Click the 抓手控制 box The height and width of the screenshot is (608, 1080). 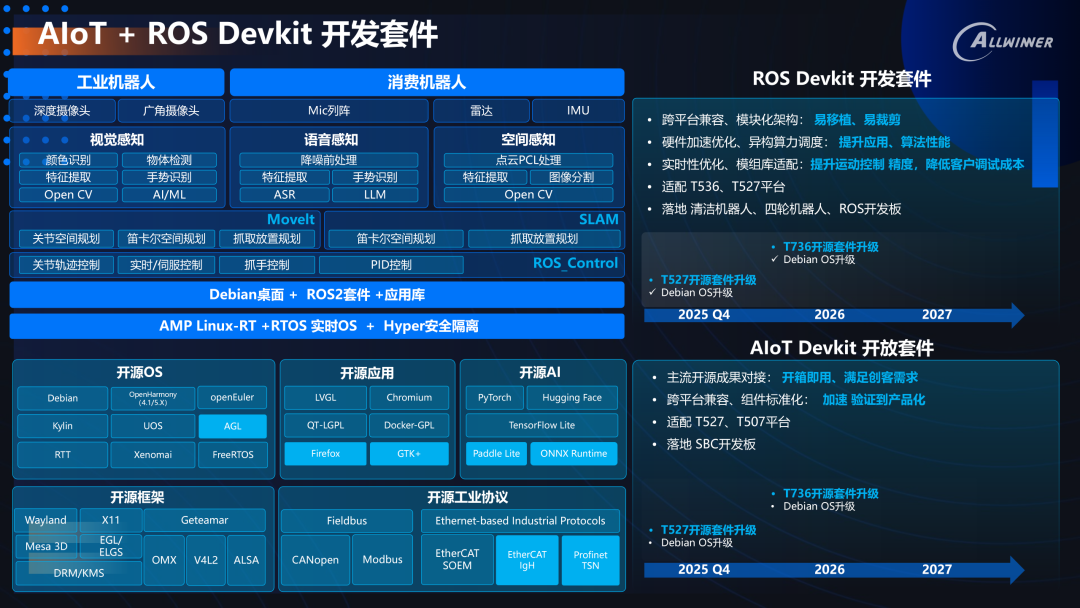coord(267,265)
